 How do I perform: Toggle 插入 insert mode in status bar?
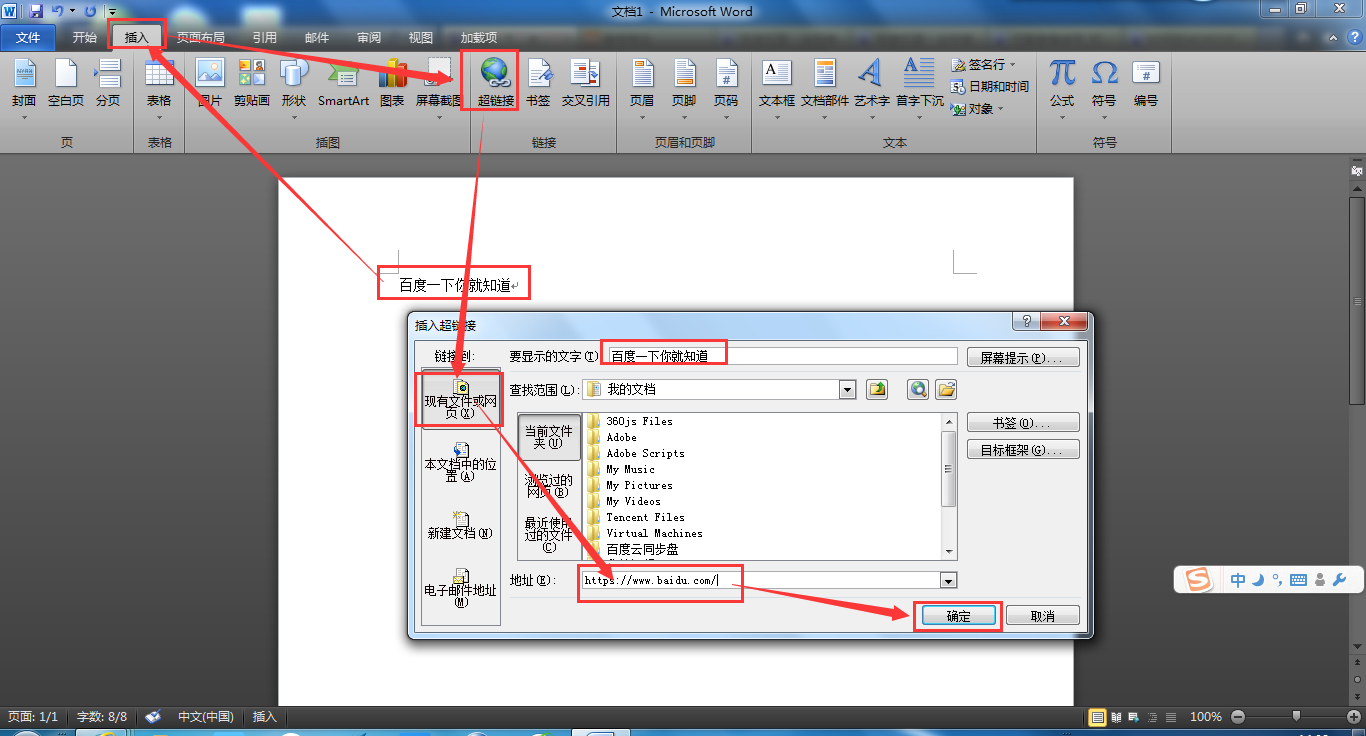pos(265,717)
